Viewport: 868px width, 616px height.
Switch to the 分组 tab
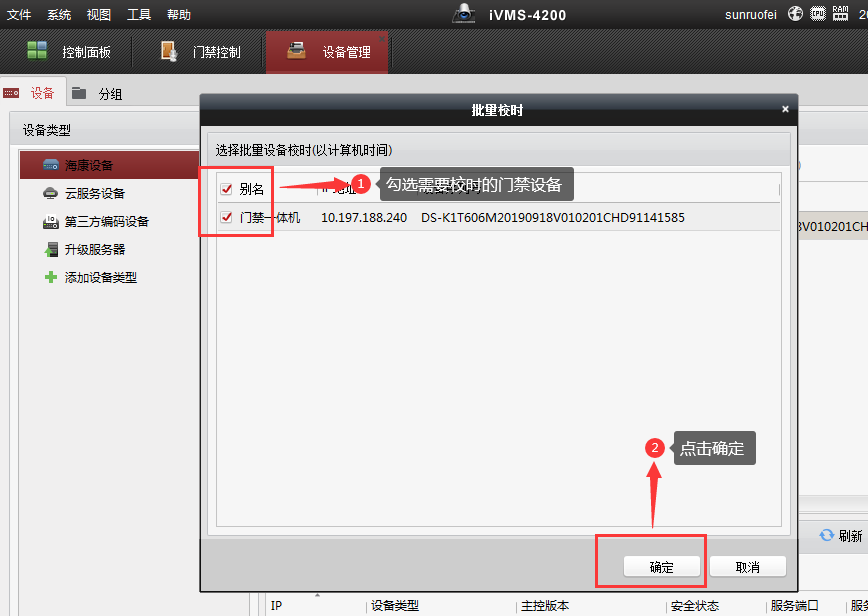click(110, 94)
